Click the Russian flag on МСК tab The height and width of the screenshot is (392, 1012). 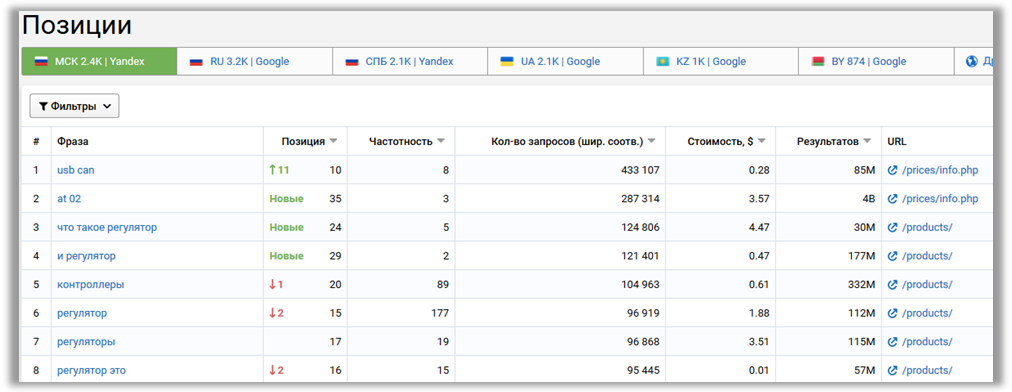(x=41, y=62)
